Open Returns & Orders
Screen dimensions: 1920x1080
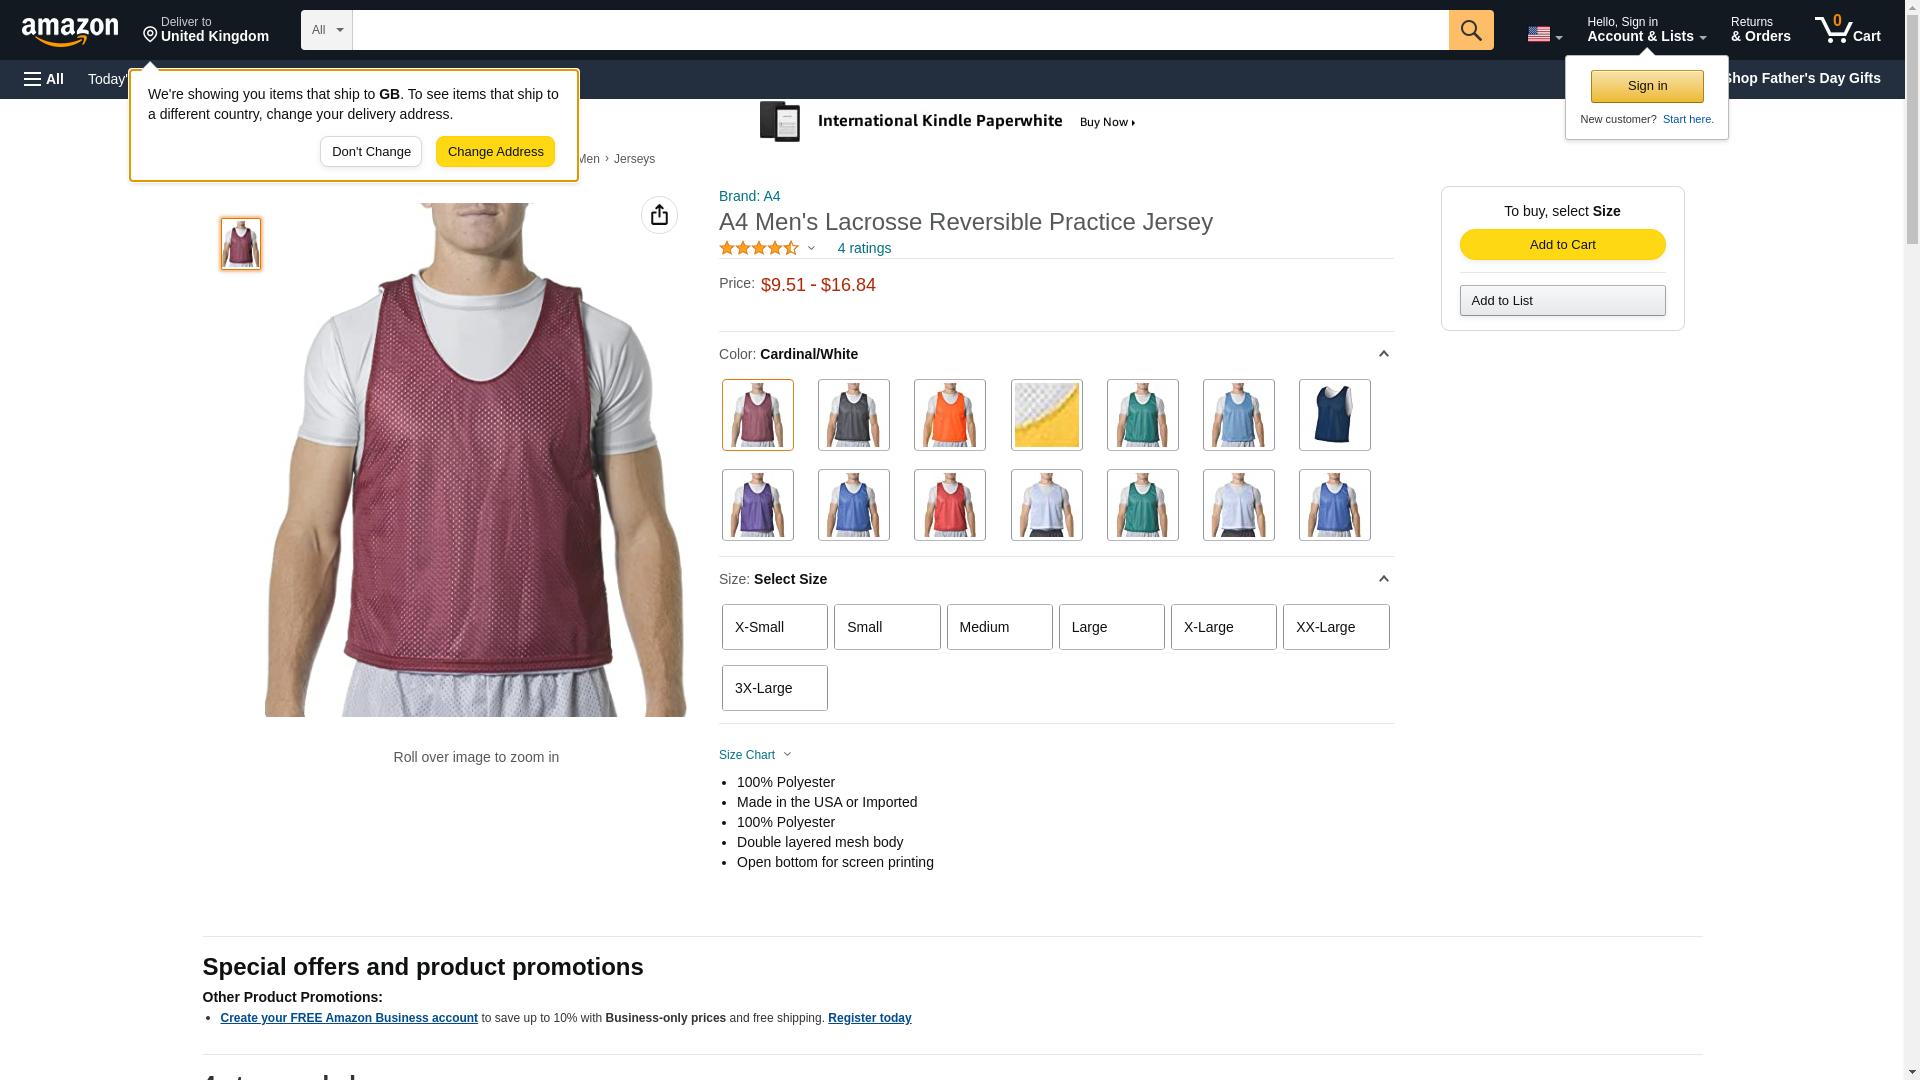click(x=1760, y=30)
